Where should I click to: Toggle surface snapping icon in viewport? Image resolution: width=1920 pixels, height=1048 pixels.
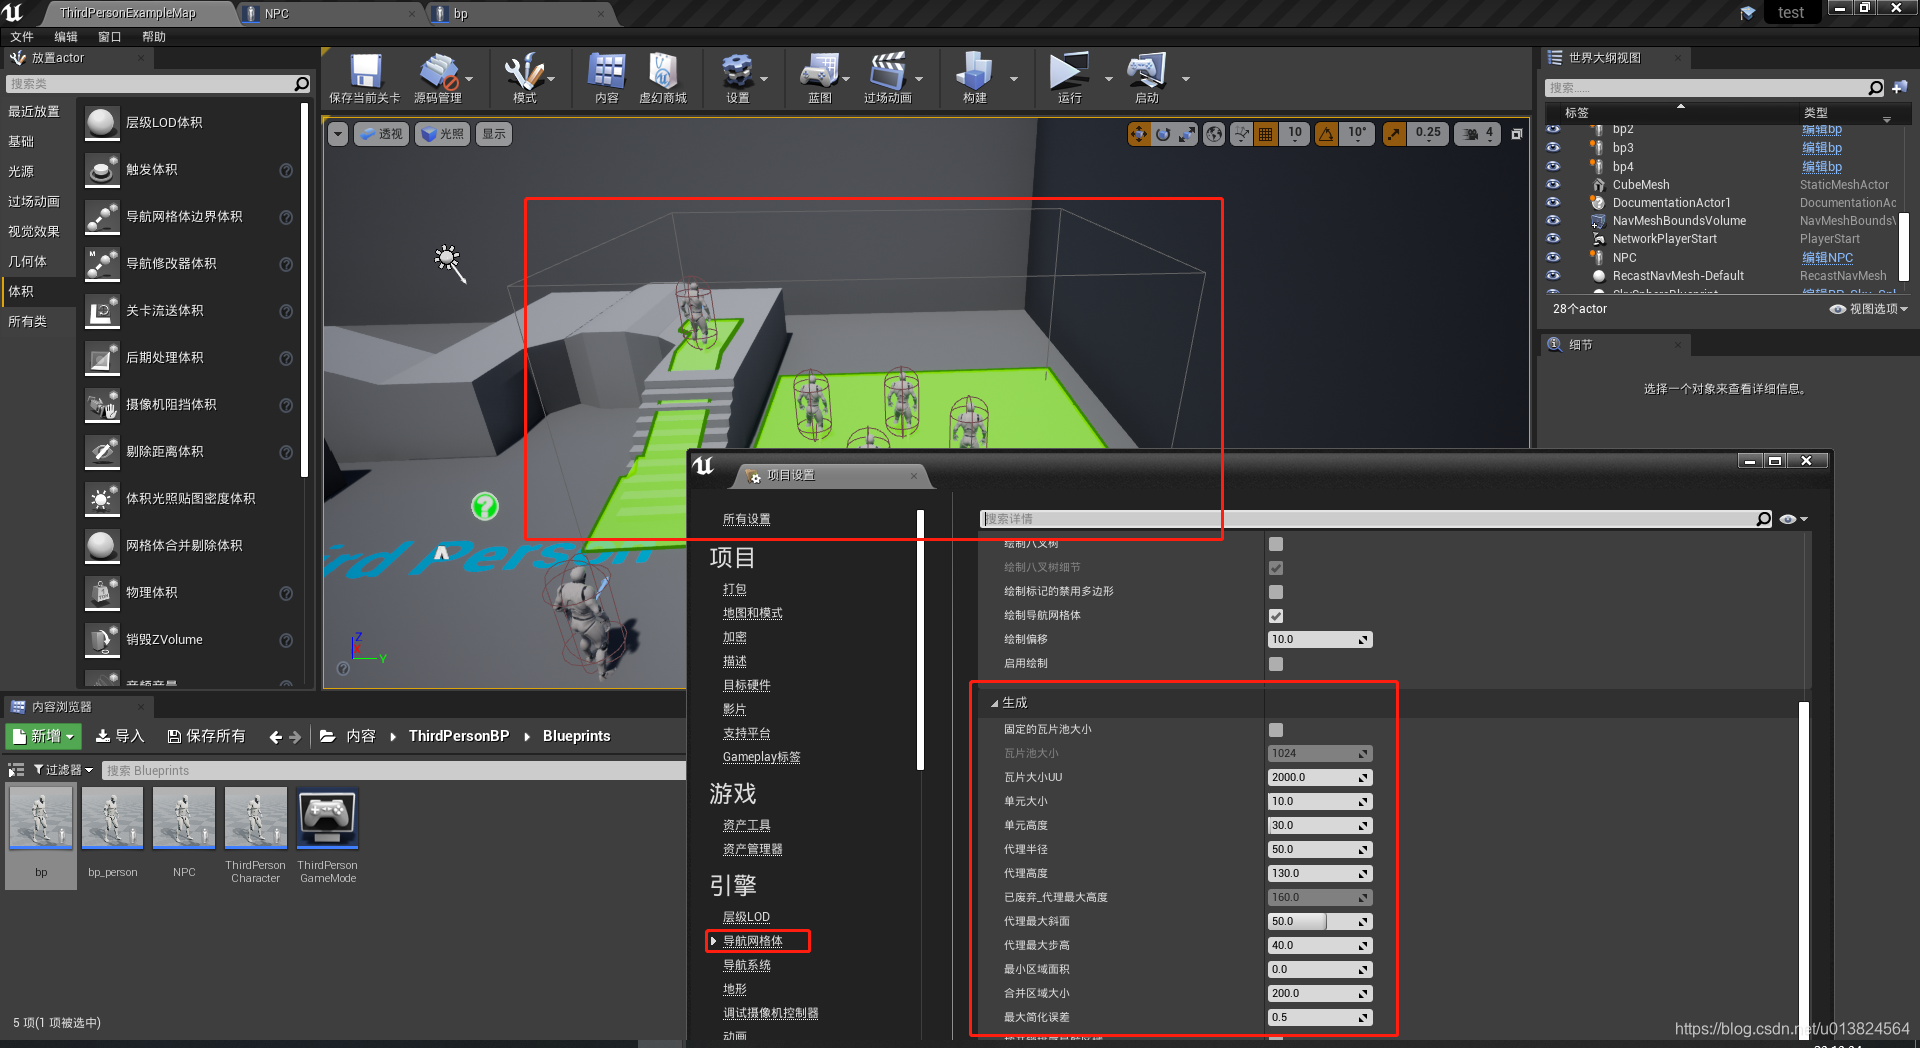point(1241,134)
